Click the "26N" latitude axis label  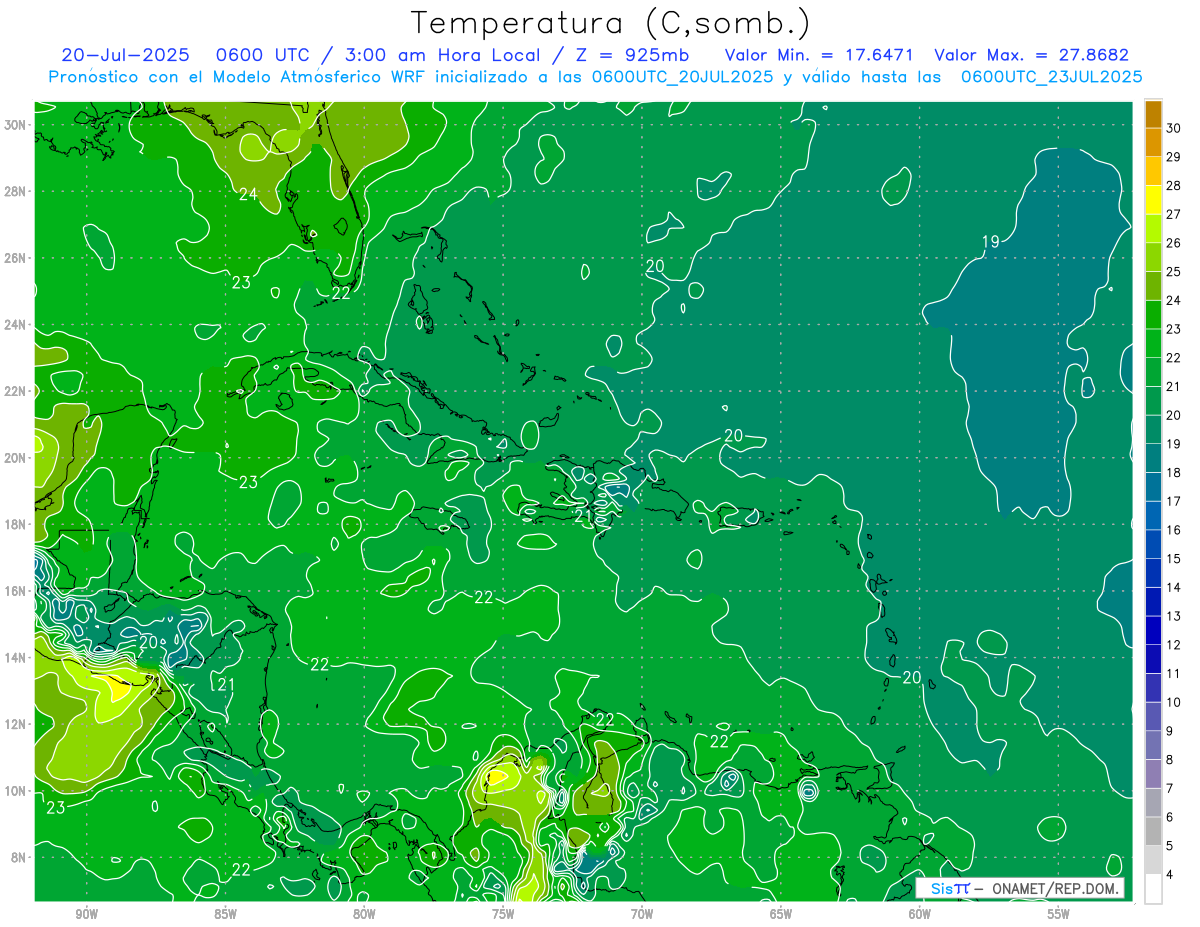click(17, 258)
